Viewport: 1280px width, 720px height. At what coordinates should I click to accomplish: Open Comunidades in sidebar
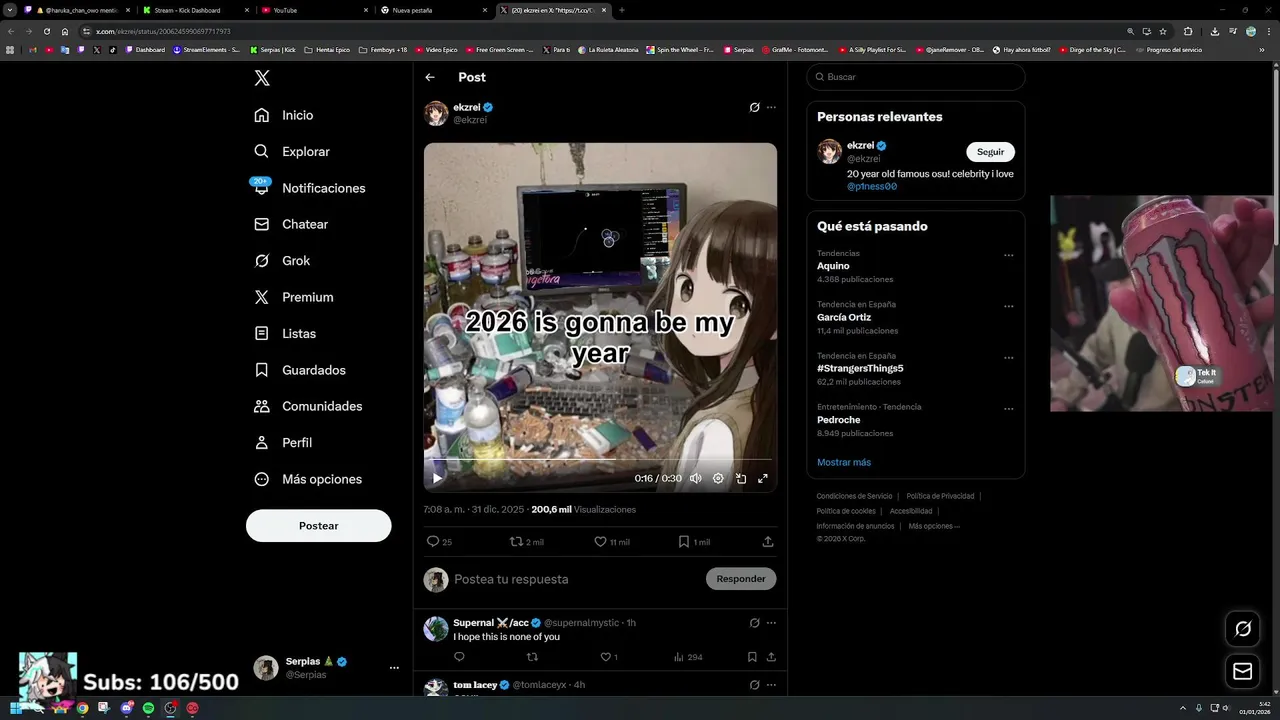[x=308, y=406]
